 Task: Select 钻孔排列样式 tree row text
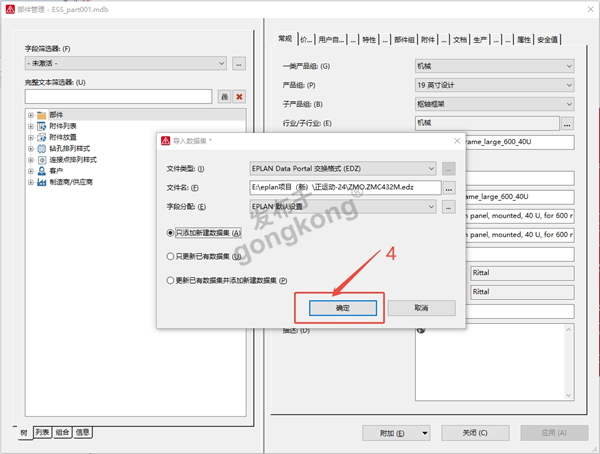click(70, 149)
